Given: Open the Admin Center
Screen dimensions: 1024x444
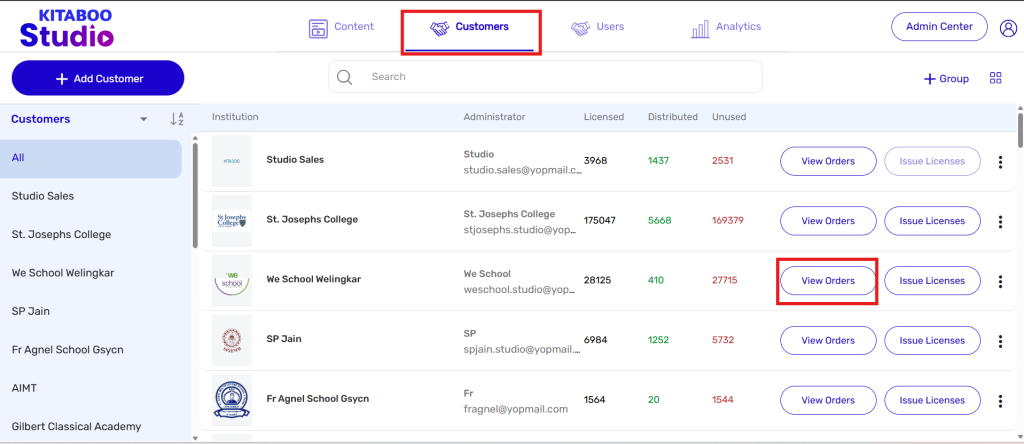Looking at the screenshot, I should [938, 27].
